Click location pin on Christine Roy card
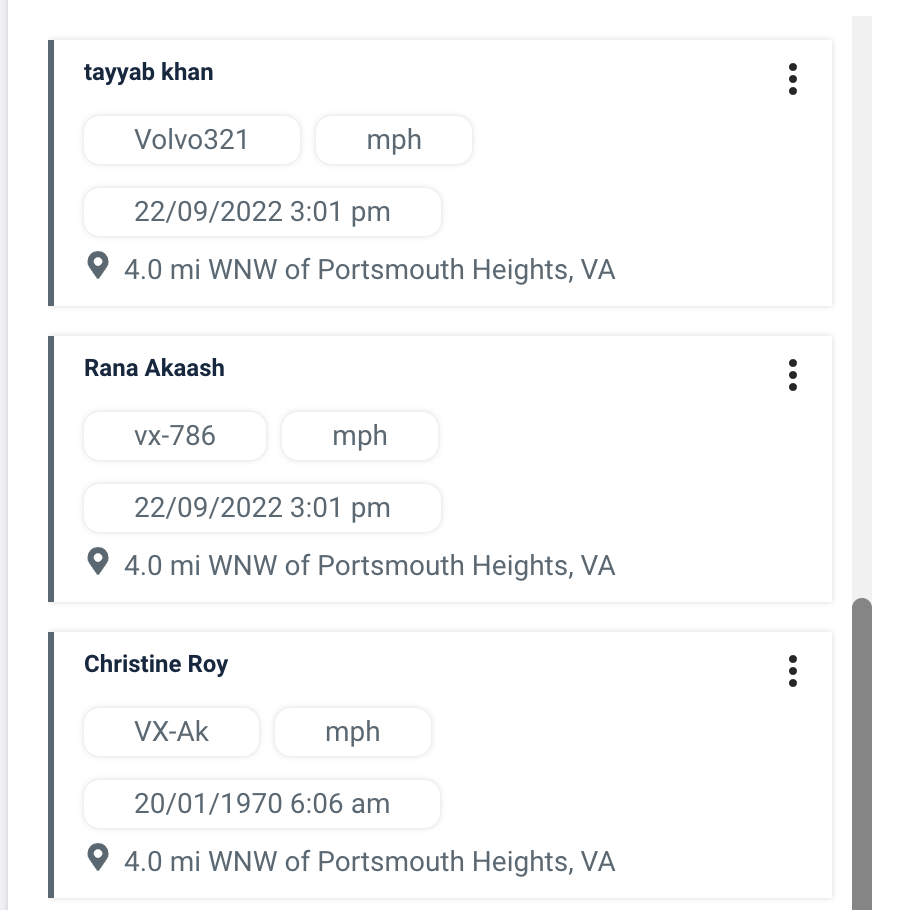The height and width of the screenshot is (910, 898). [x=98, y=858]
